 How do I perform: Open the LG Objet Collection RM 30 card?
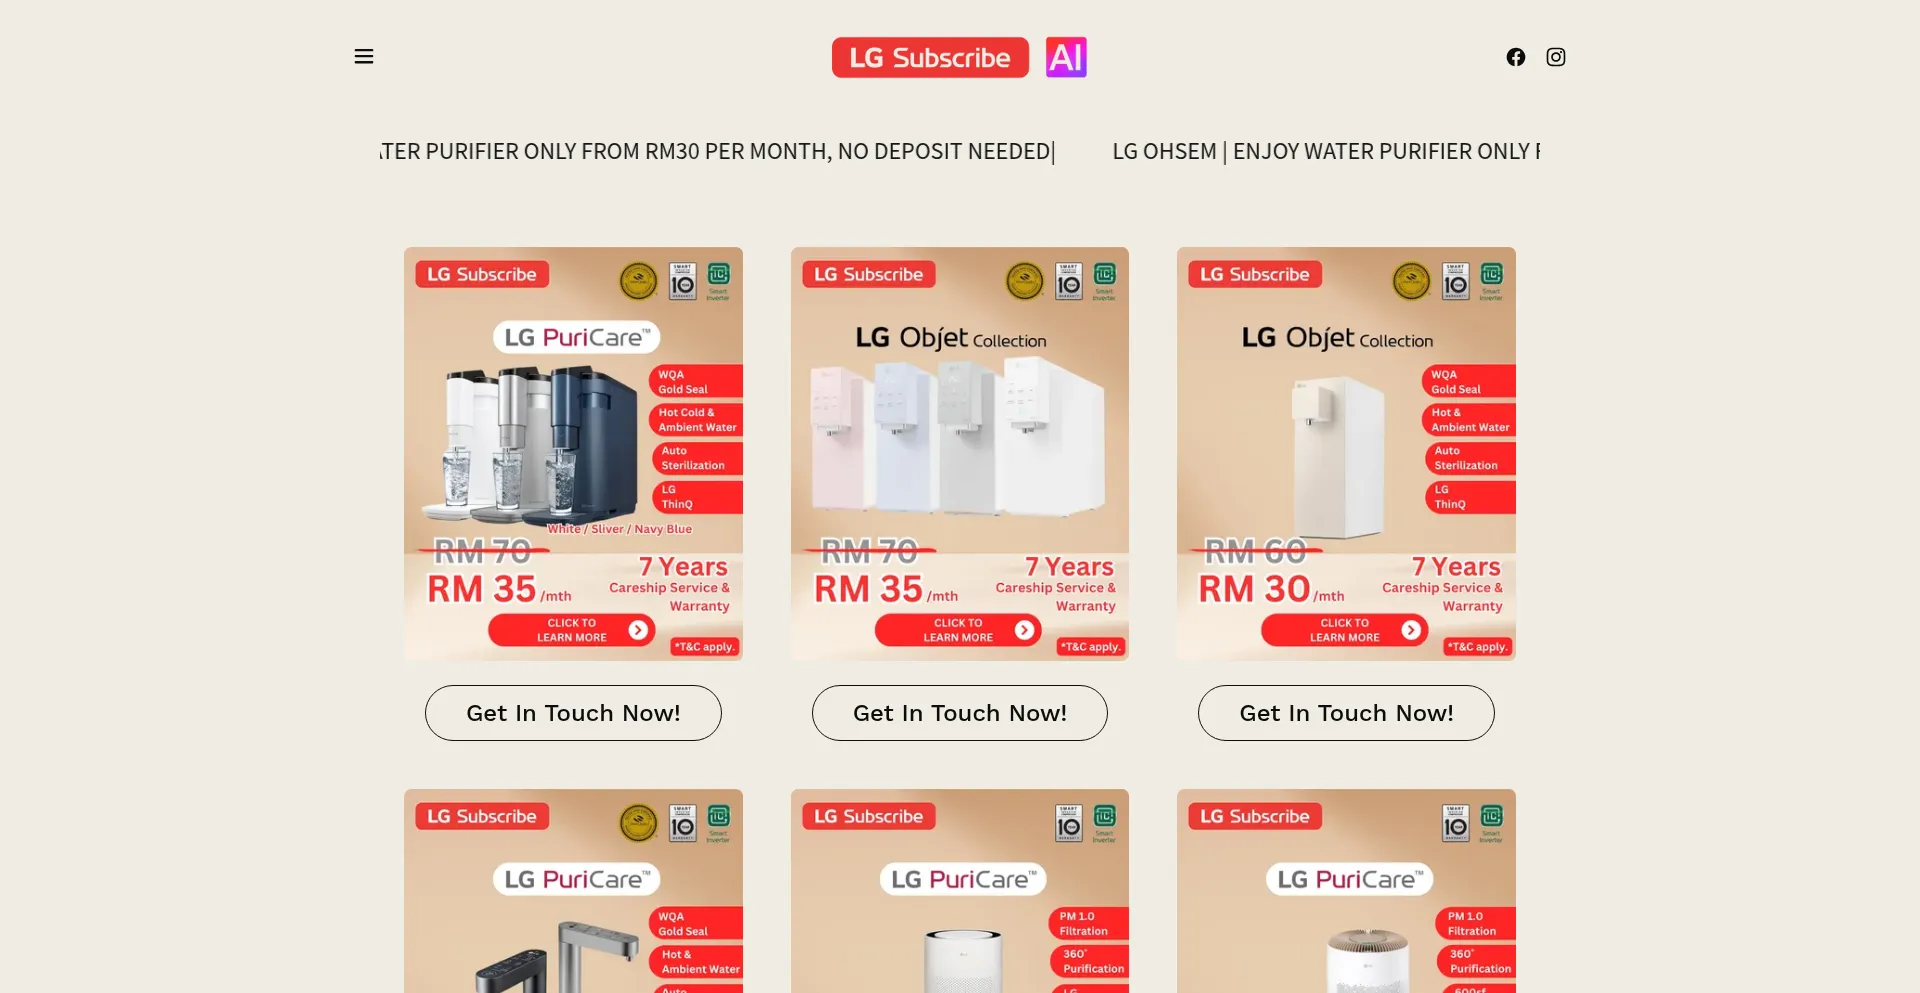click(1346, 454)
